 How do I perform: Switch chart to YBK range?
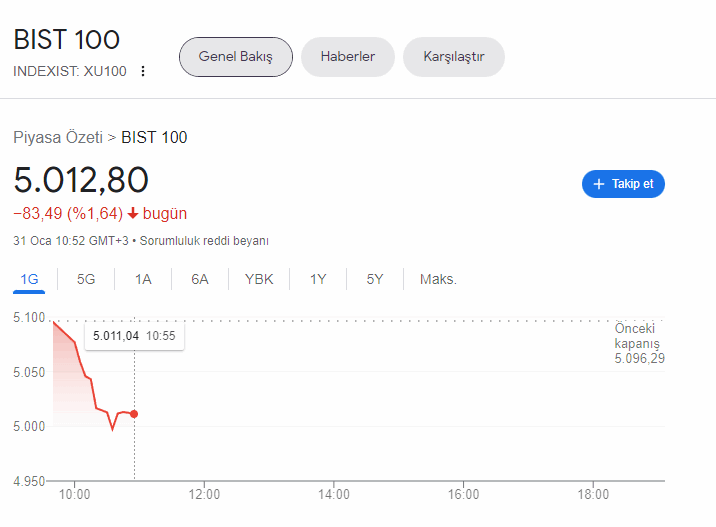point(259,279)
